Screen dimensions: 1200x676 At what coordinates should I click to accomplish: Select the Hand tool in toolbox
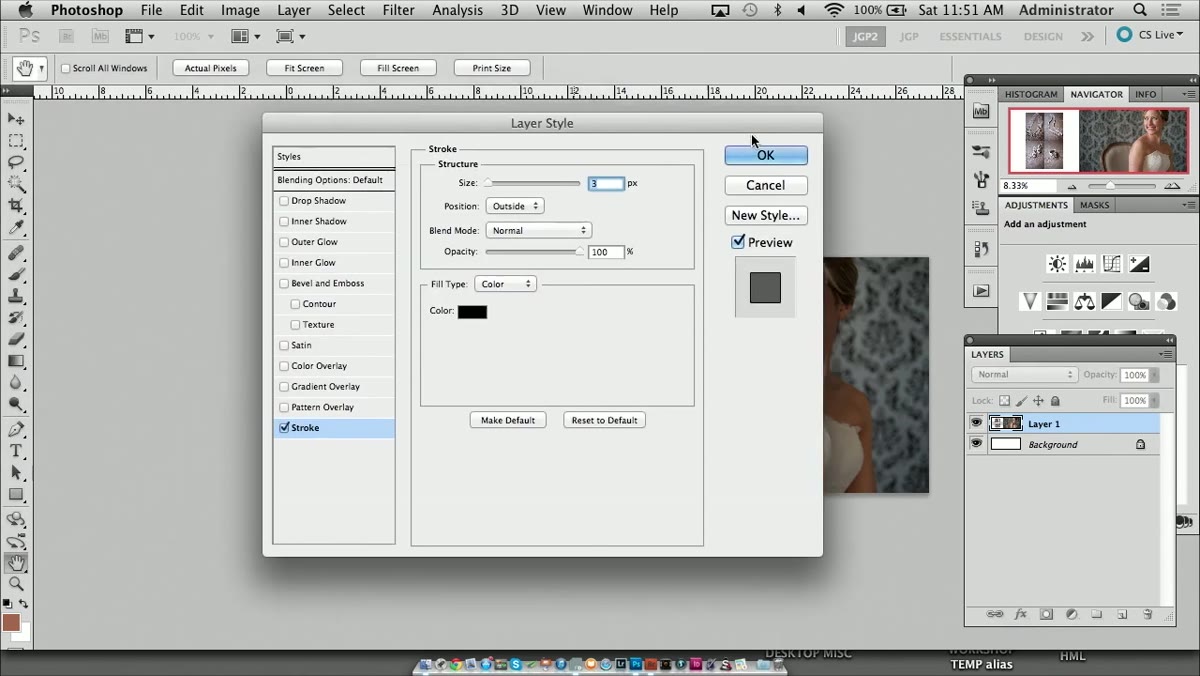click(x=16, y=563)
